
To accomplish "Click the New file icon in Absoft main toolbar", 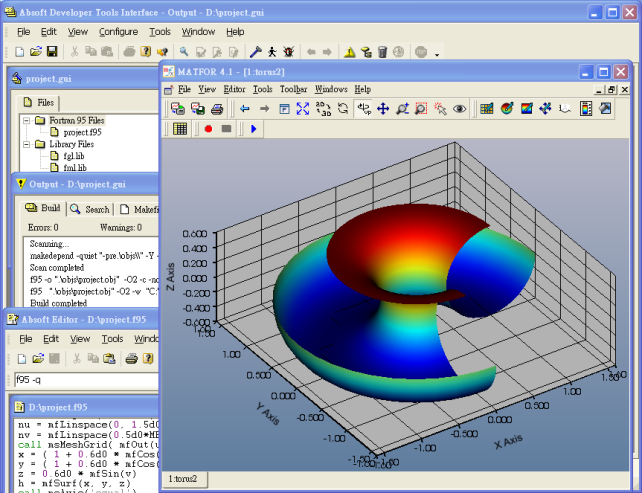I will (19, 52).
